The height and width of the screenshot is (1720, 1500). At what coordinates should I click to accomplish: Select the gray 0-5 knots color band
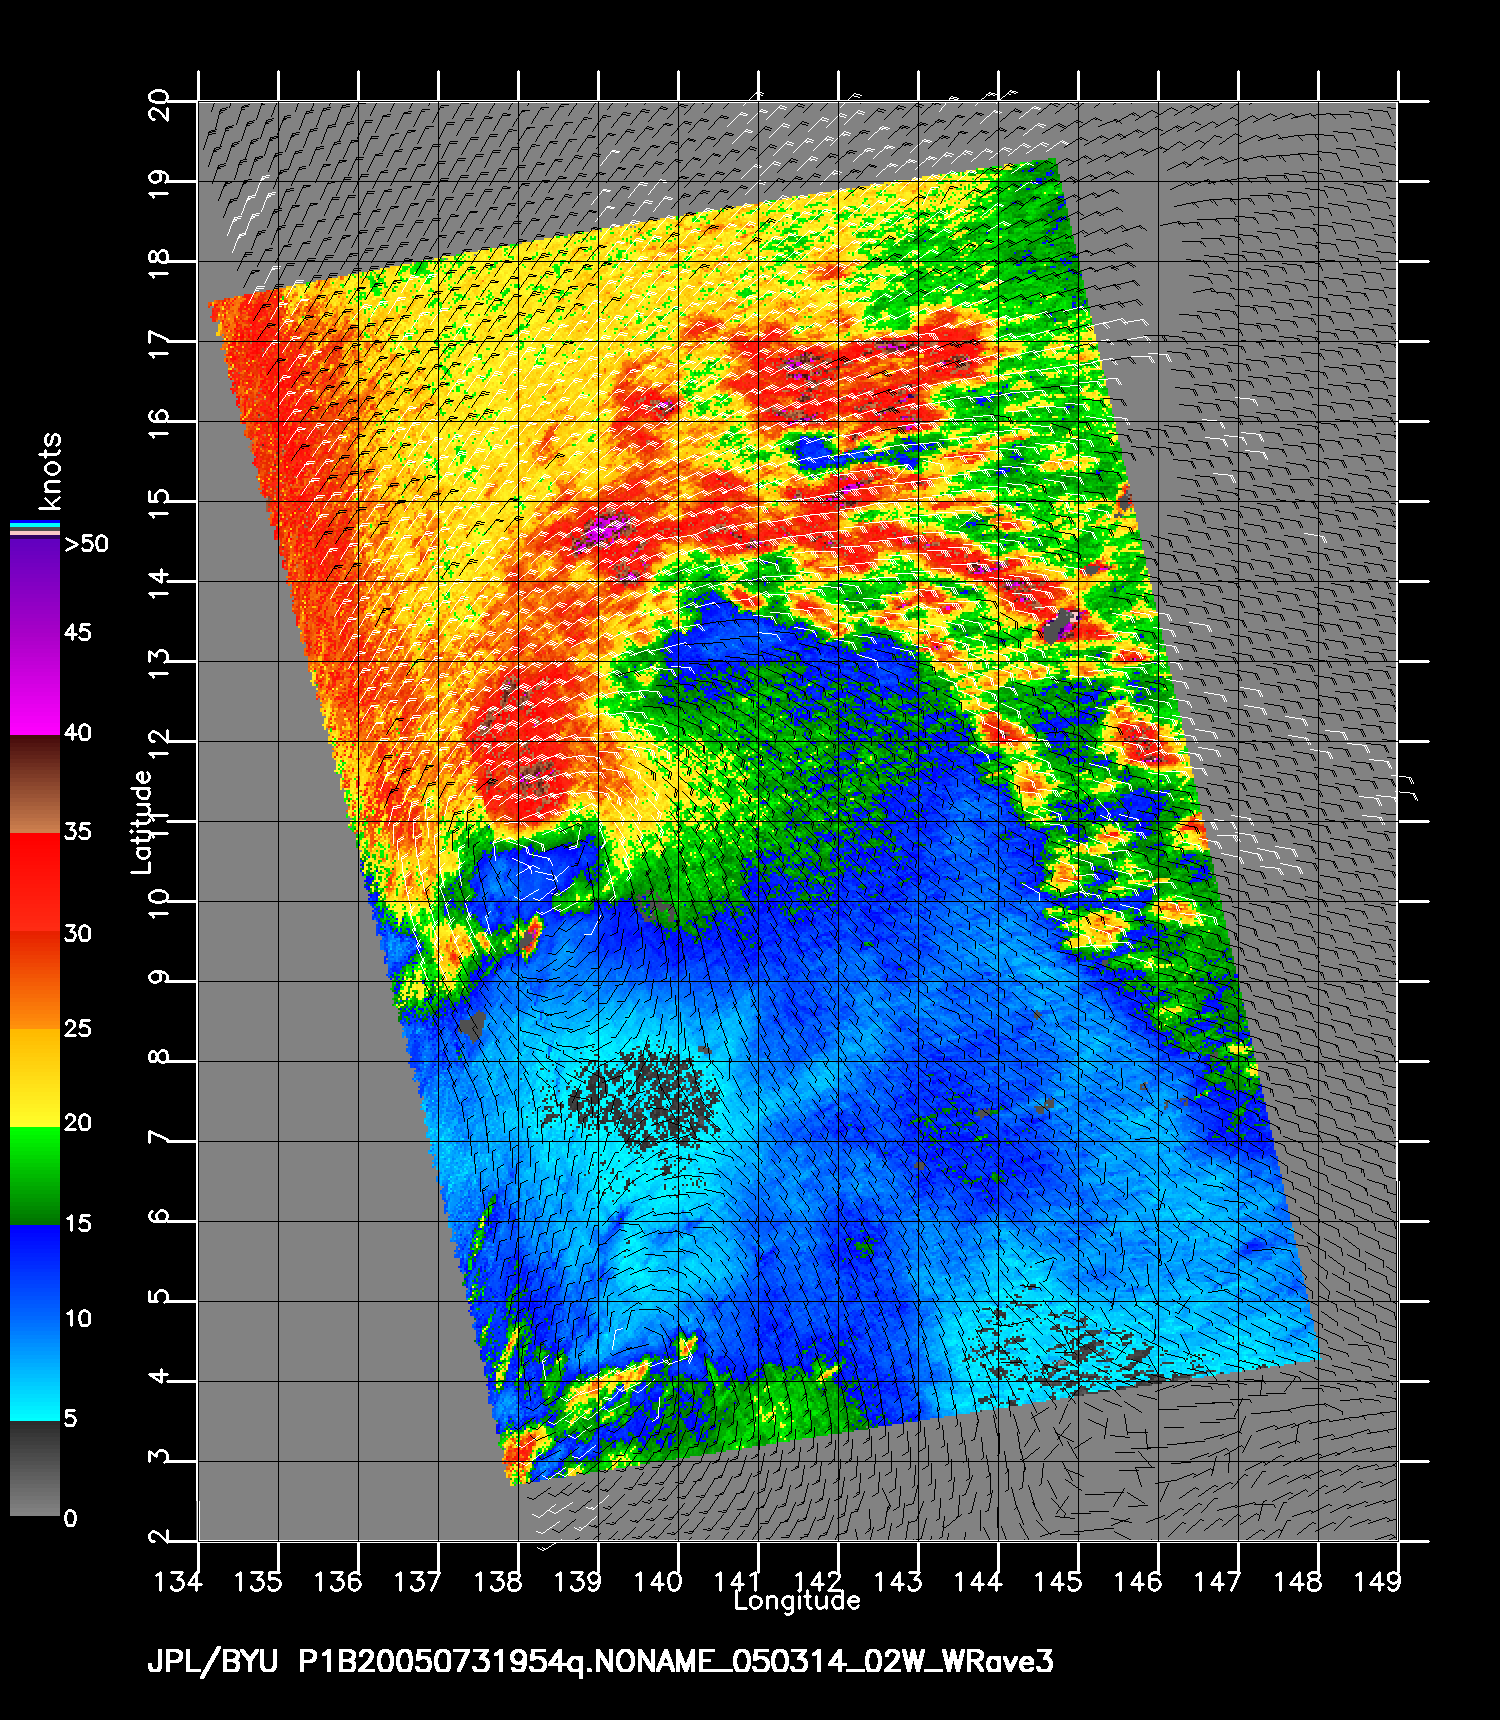[35, 1468]
